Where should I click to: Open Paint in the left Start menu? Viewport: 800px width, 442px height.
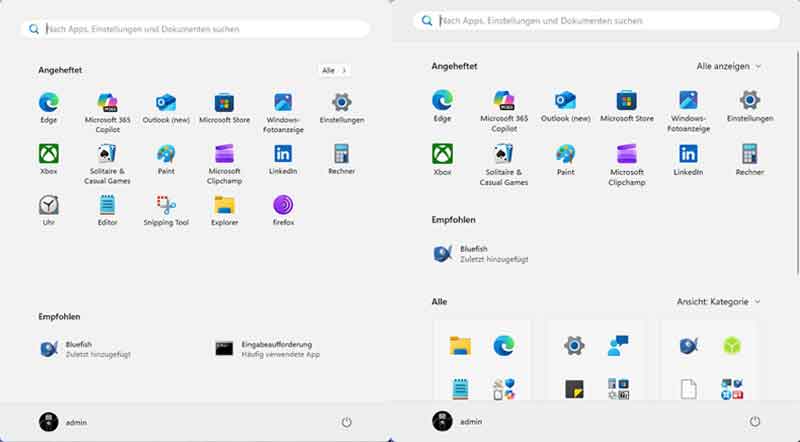pyautogui.click(x=166, y=160)
